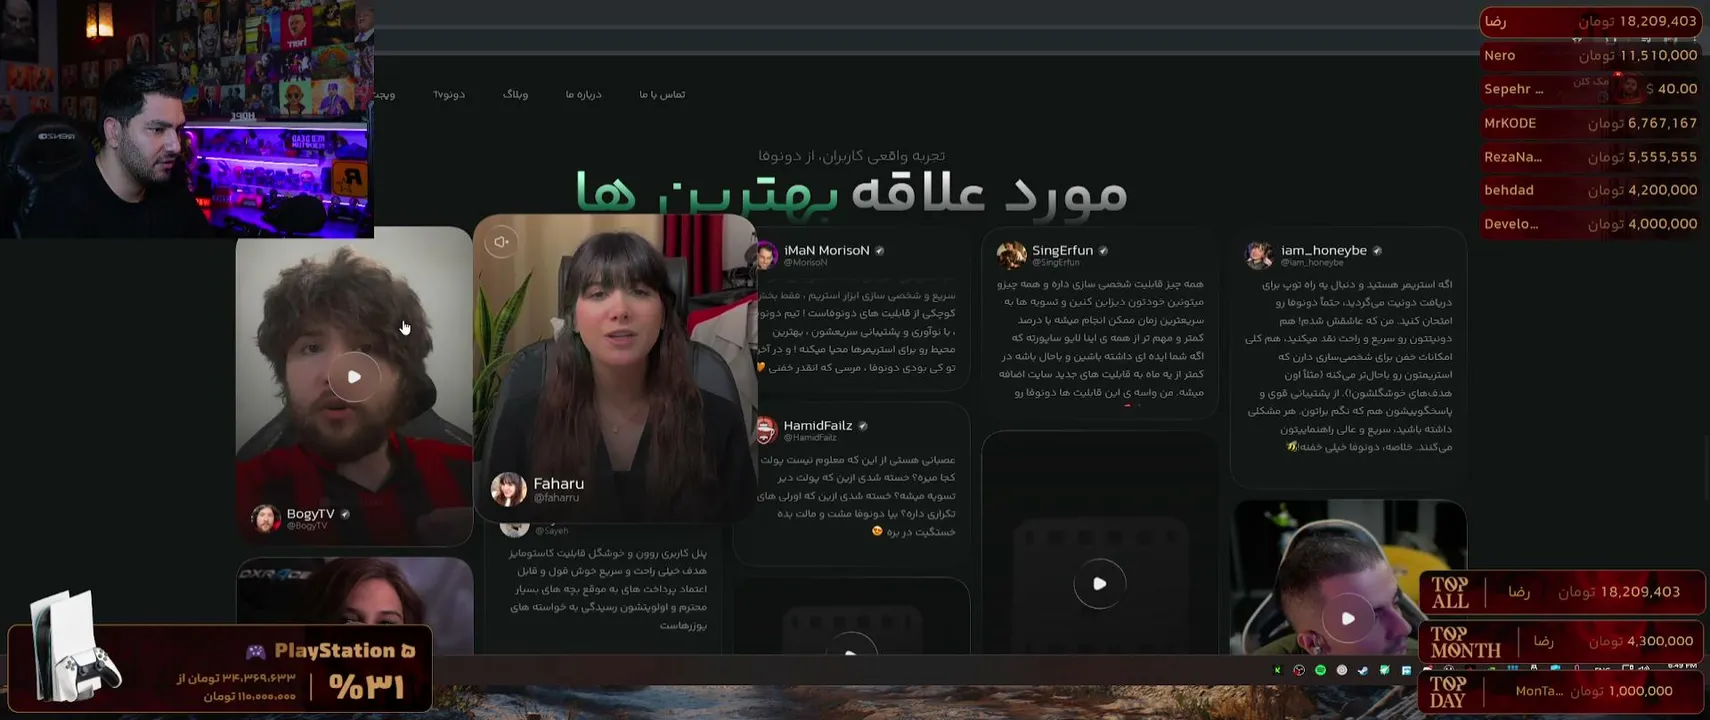
Task: Play the video card below SingErfun's review
Action: [x=1099, y=584]
